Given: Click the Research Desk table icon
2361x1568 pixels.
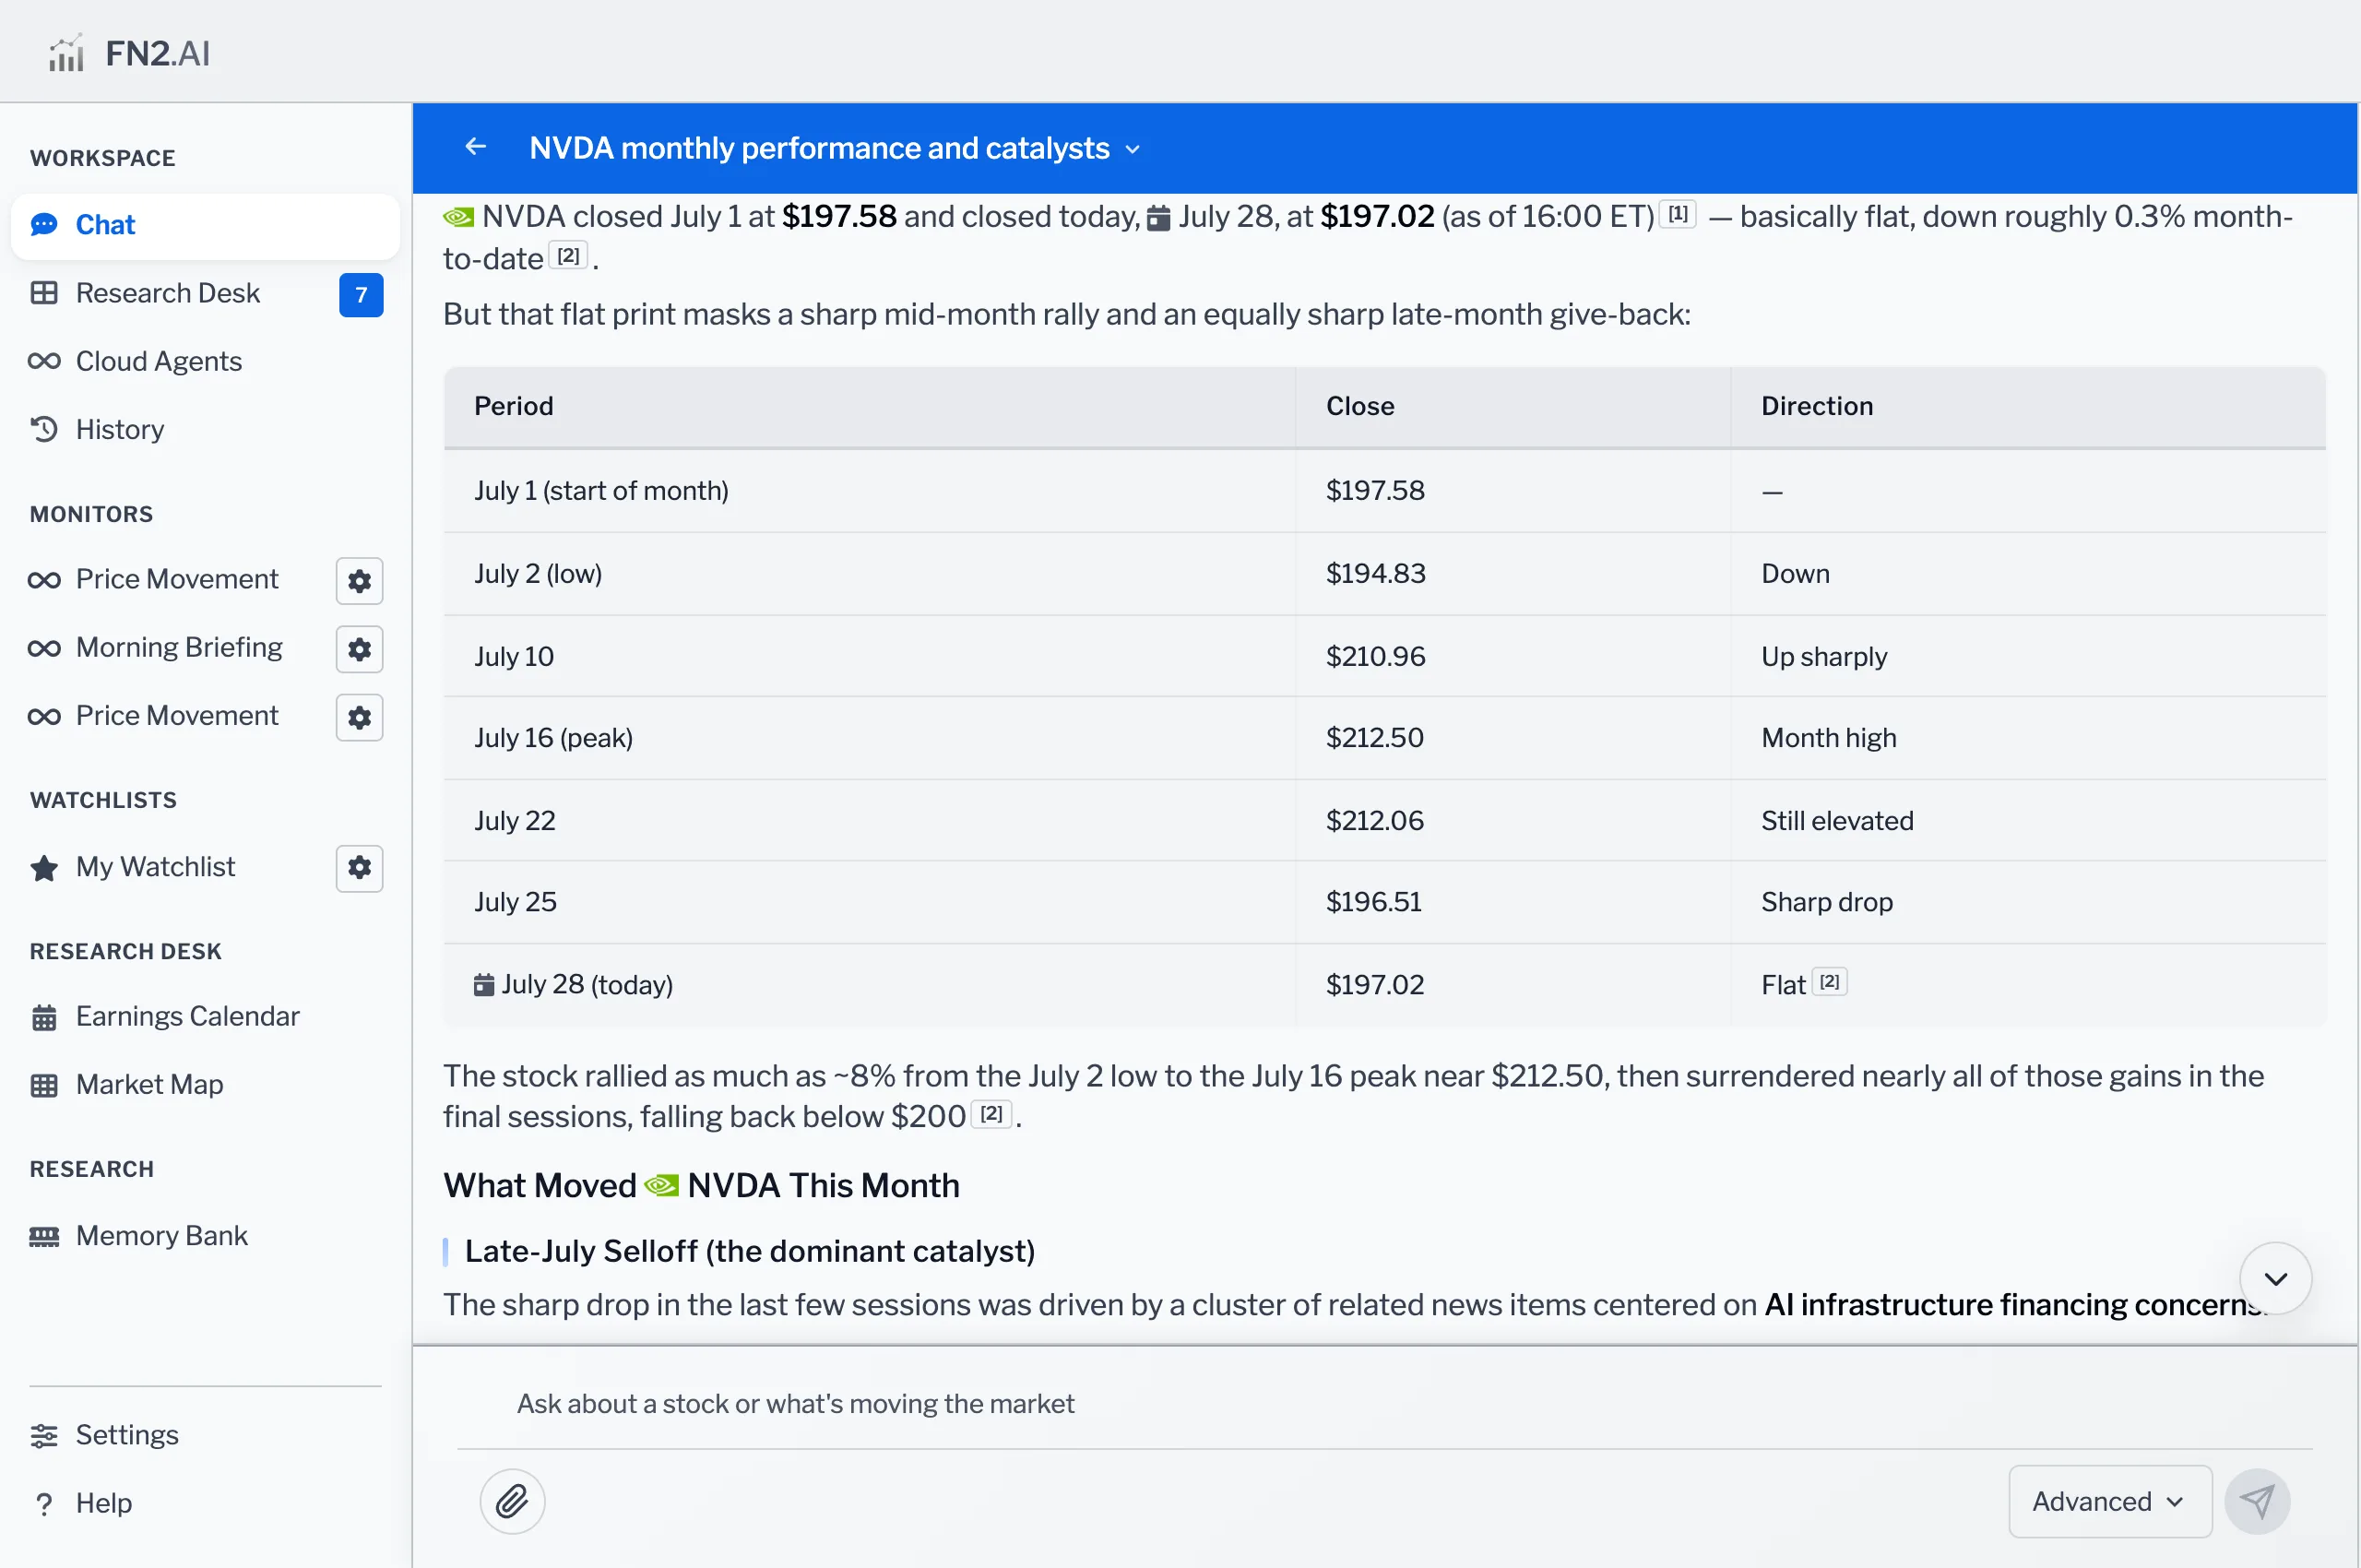Looking at the screenshot, I should 44,293.
